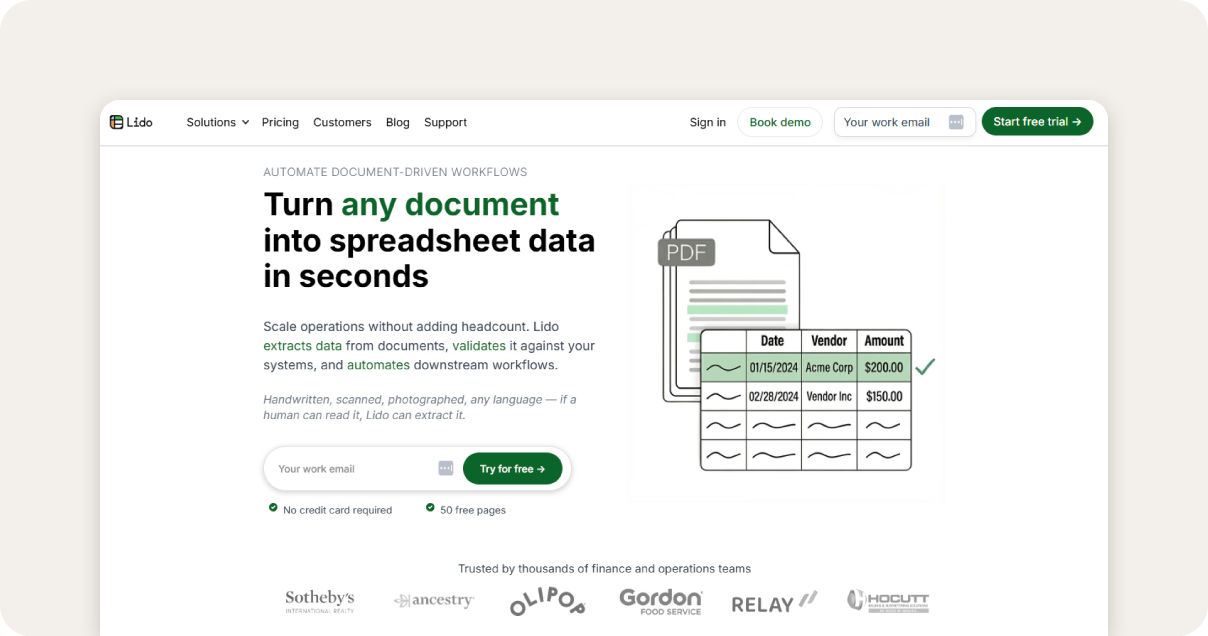Image resolution: width=1208 pixels, height=636 pixels.
Task: Click the Book demo button
Action: pyautogui.click(x=780, y=122)
